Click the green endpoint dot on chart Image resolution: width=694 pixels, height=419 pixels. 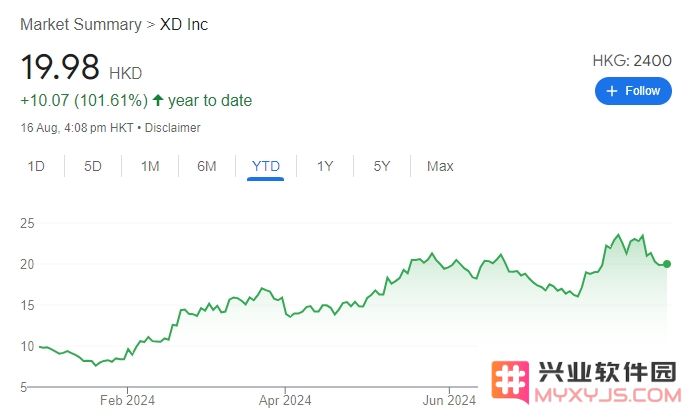click(x=667, y=264)
